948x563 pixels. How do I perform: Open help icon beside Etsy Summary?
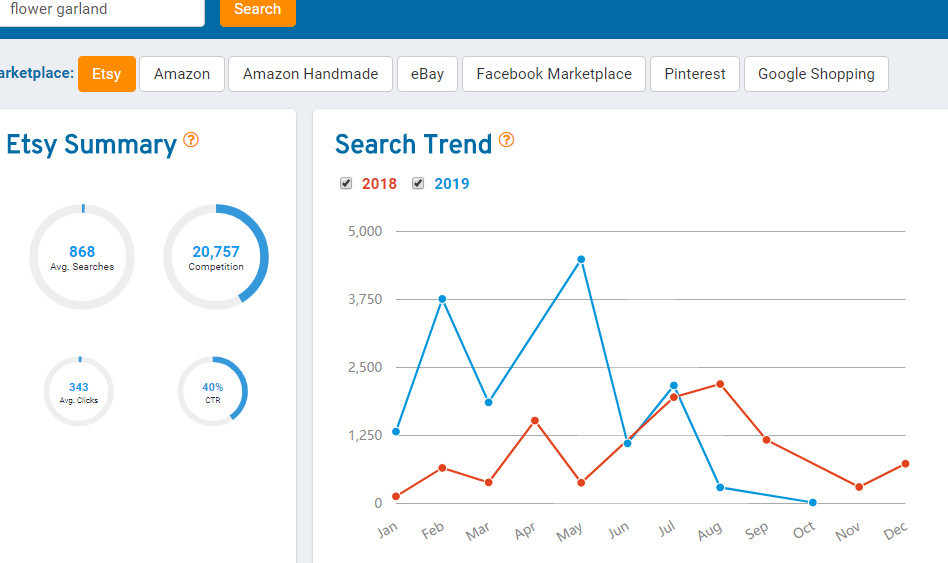tap(191, 140)
